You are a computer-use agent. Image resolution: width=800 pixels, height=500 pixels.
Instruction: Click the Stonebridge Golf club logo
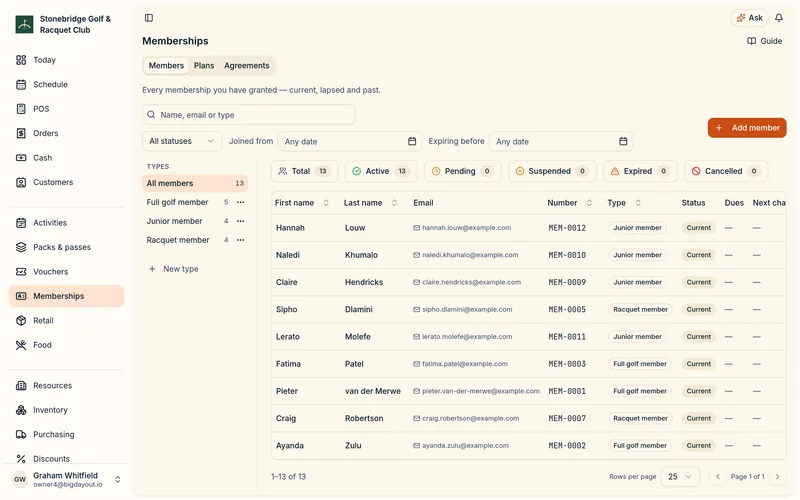pos(24,24)
